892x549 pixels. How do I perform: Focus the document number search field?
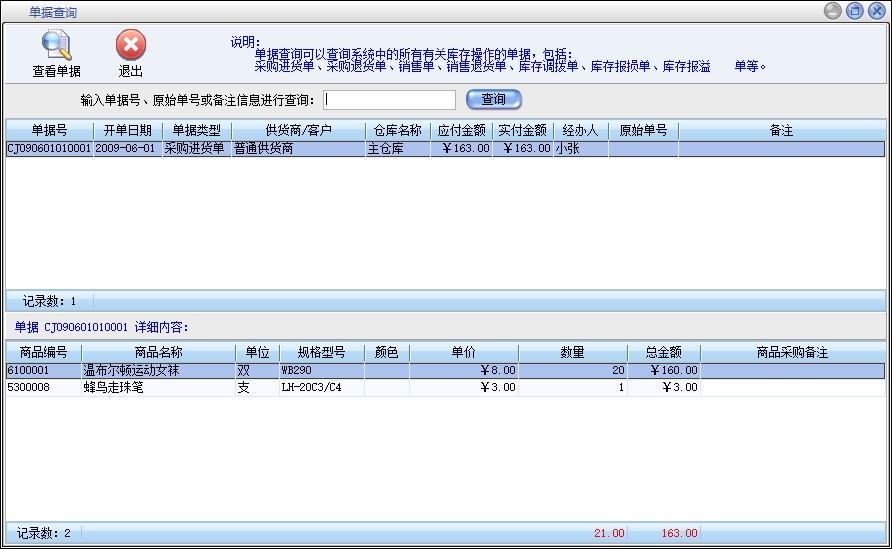(x=390, y=100)
